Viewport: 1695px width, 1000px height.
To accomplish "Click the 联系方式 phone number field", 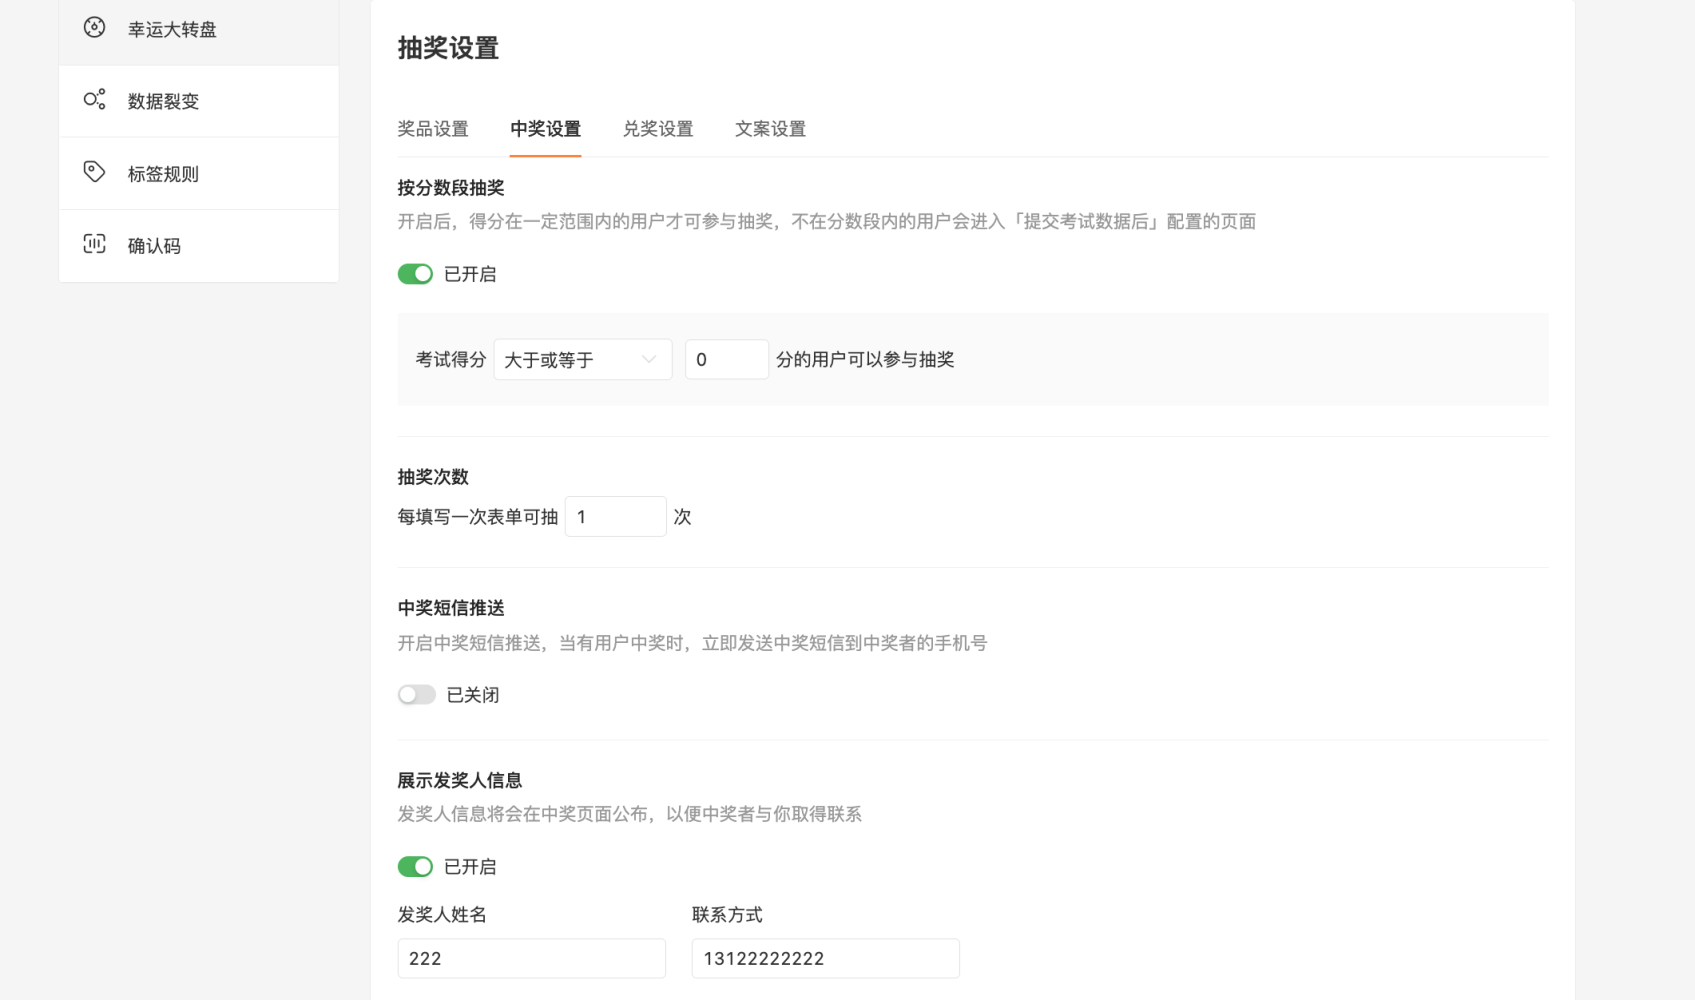I will pos(826,958).
